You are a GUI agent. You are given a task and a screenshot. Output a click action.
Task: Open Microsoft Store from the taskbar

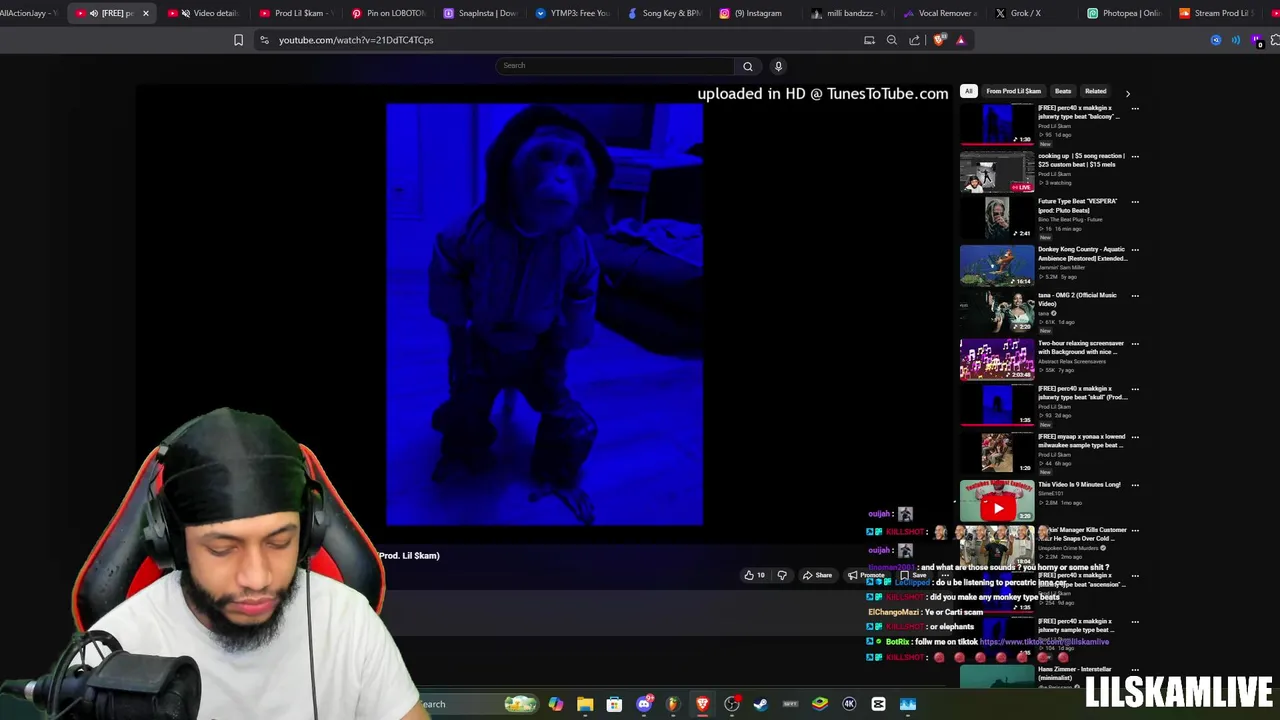click(x=614, y=704)
